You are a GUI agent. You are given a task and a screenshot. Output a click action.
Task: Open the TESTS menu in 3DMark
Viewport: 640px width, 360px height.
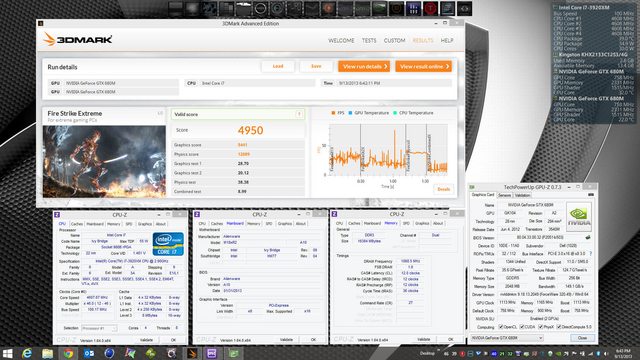tap(369, 40)
